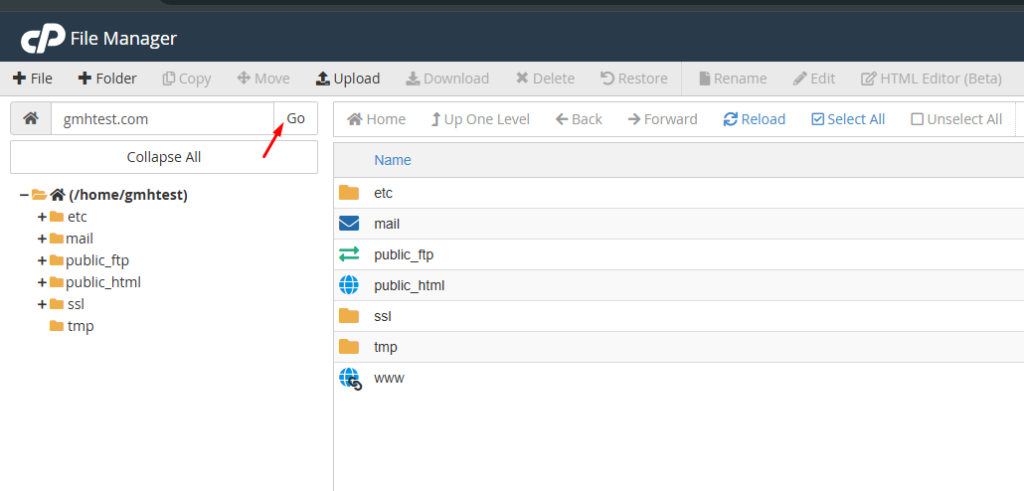Click the path input field gmhtest.com
The height and width of the screenshot is (491, 1024).
click(x=162, y=119)
